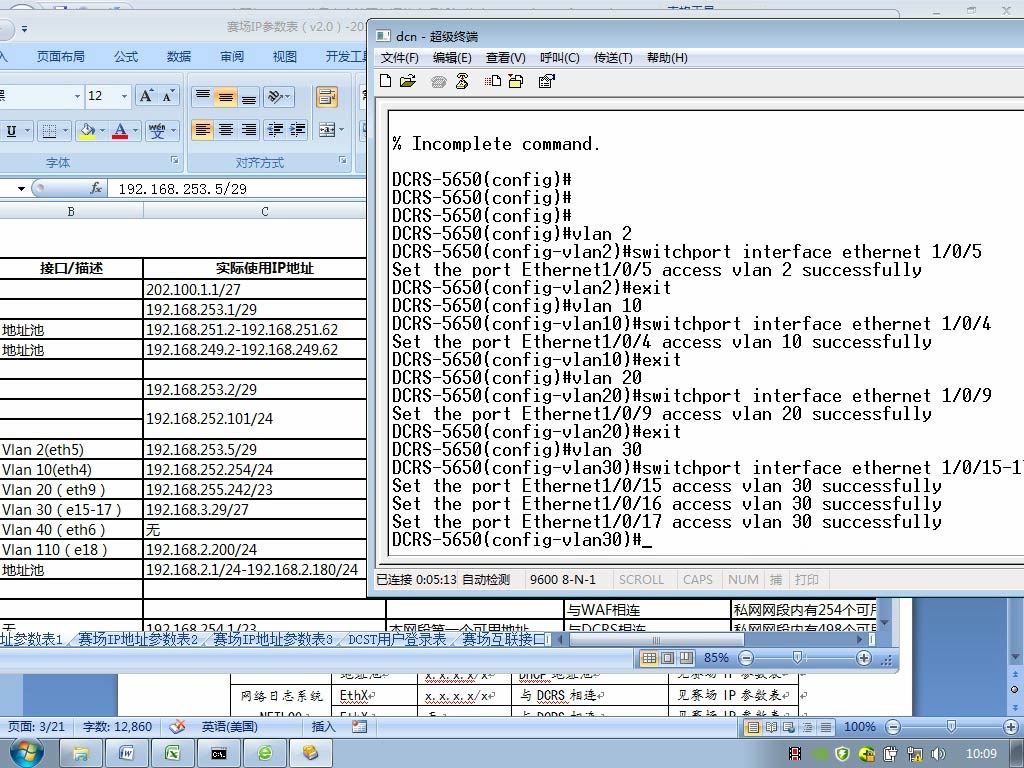Decrease indent in Excel alignment group
The height and width of the screenshot is (768, 1024).
tap(275, 129)
